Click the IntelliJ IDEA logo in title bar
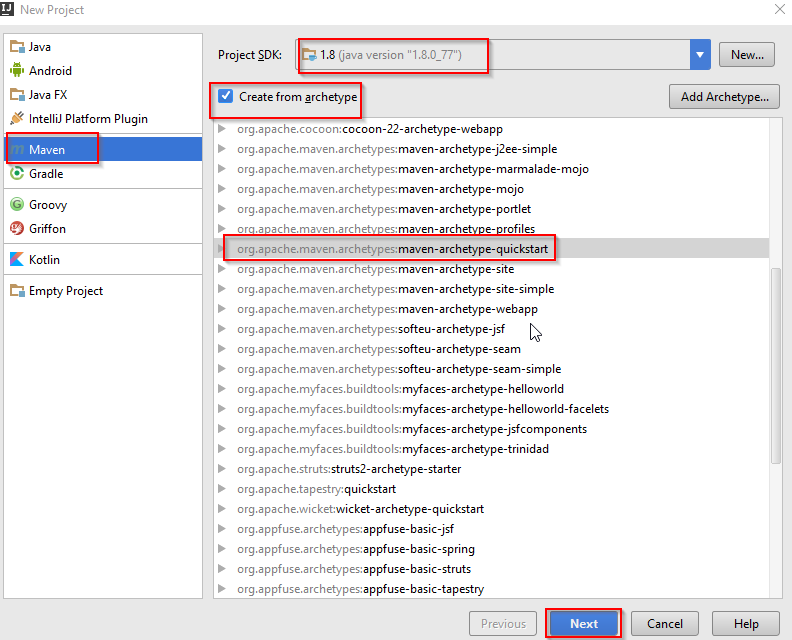The image size is (792, 640). pos(7,9)
